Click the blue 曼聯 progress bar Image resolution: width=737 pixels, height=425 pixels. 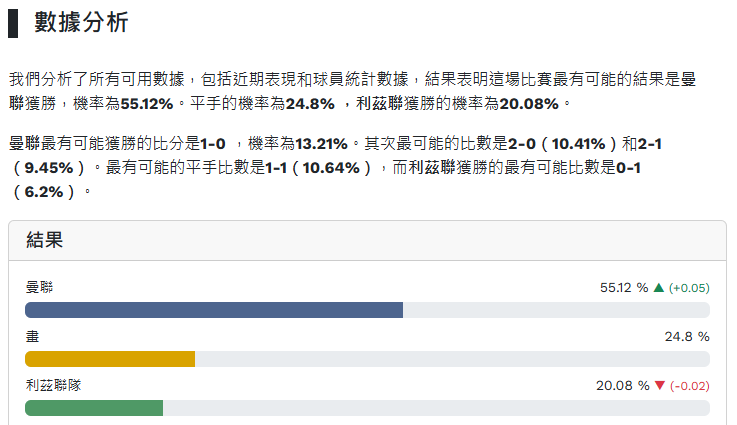[214, 310]
